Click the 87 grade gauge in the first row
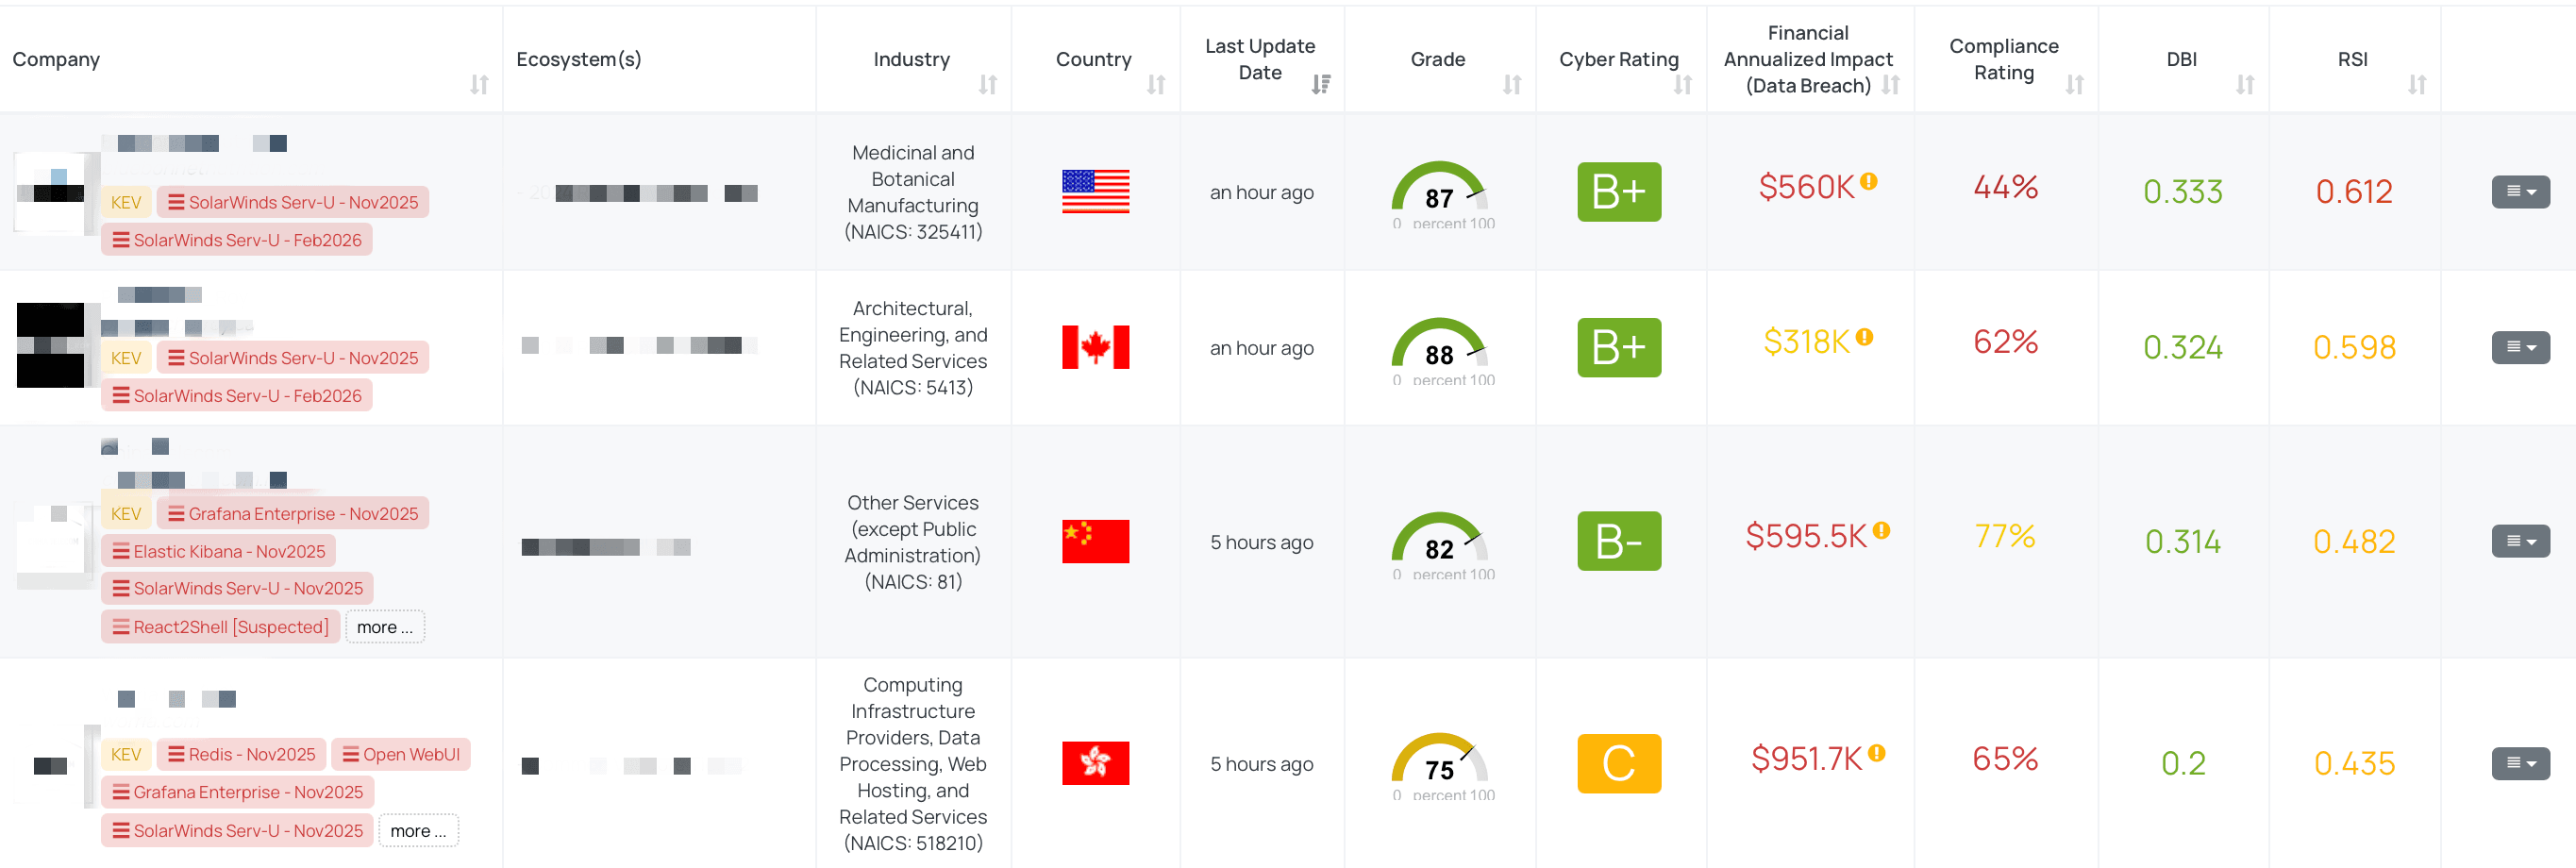The height and width of the screenshot is (868, 2576). click(1437, 195)
